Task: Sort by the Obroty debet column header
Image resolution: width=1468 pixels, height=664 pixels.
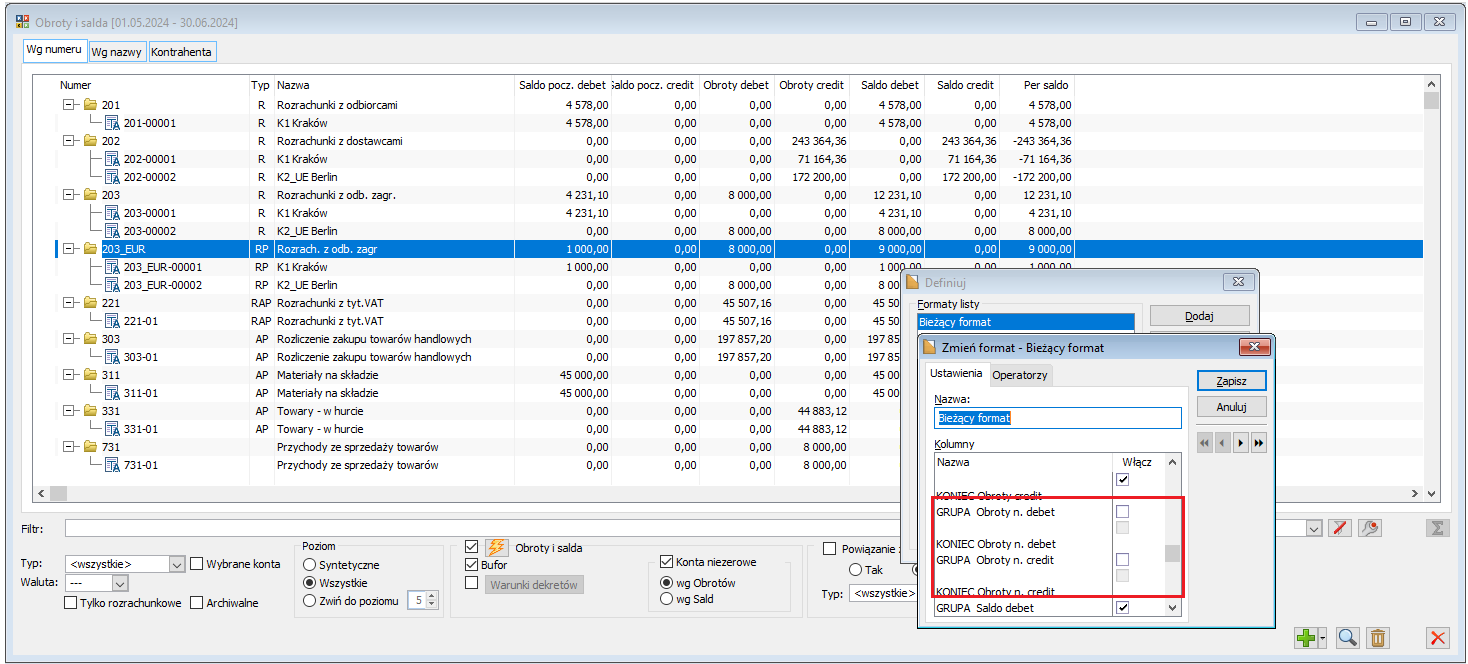Action: [x=737, y=85]
